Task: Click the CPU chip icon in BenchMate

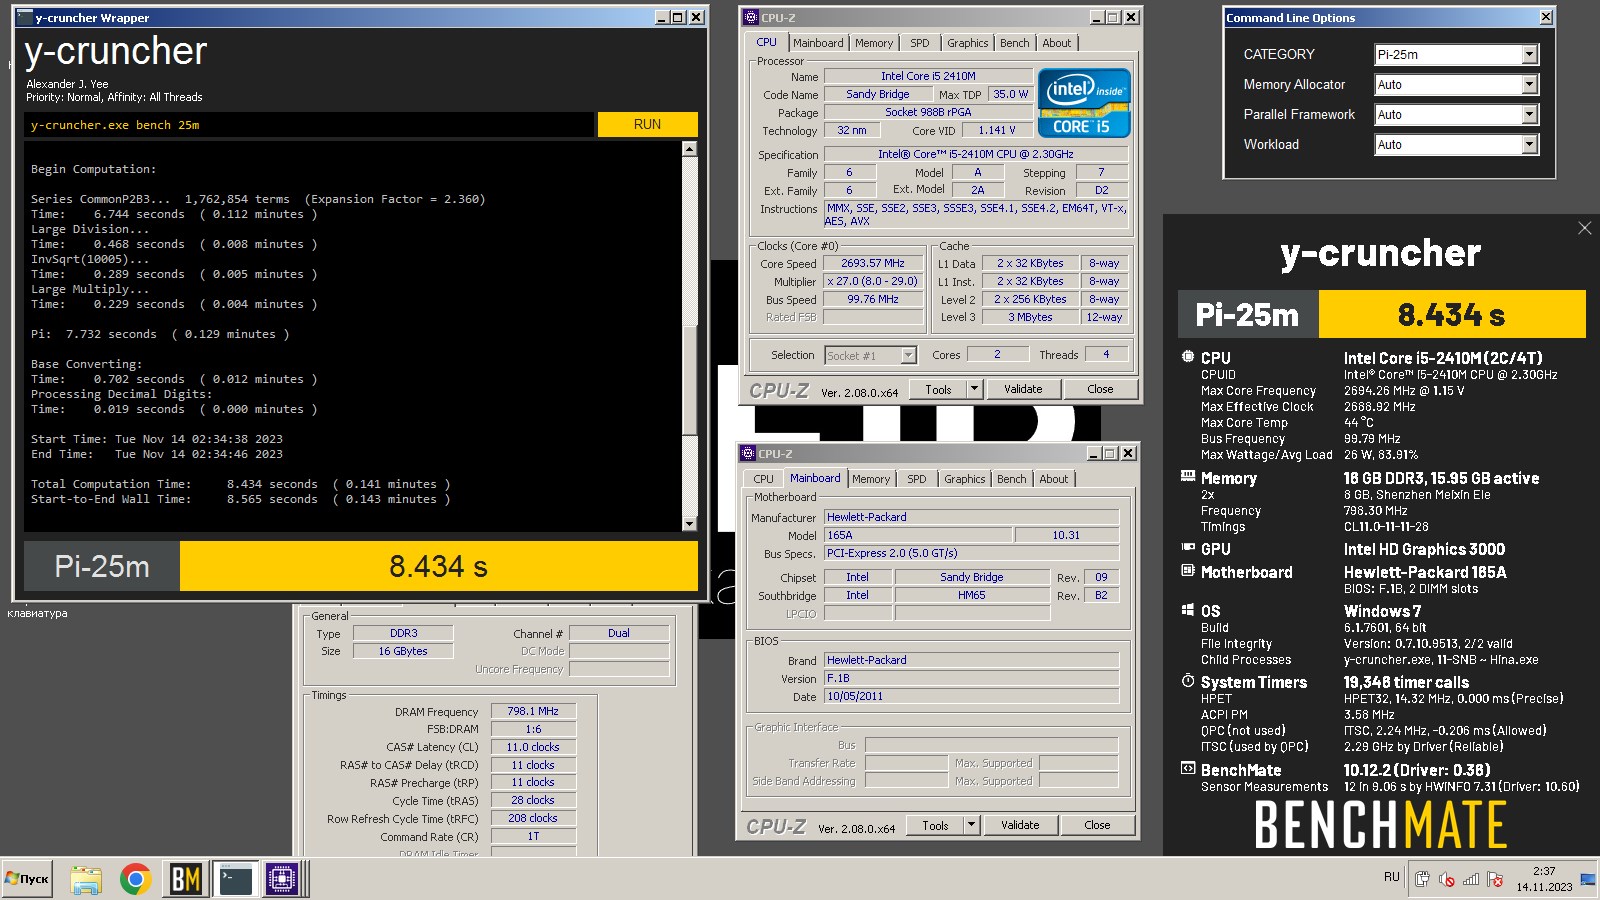Action: pyautogui.click(x=1188, y=357)
